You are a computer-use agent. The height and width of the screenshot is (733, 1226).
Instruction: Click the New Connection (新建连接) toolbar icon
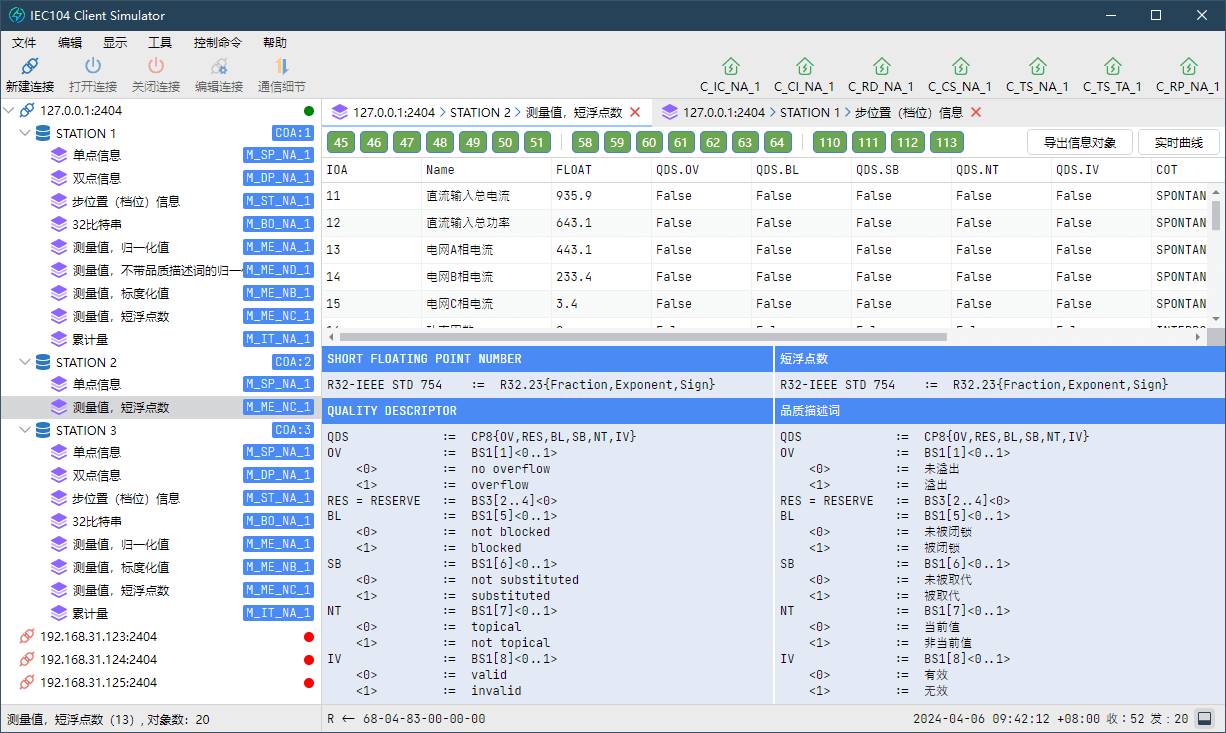coord(29,67)
